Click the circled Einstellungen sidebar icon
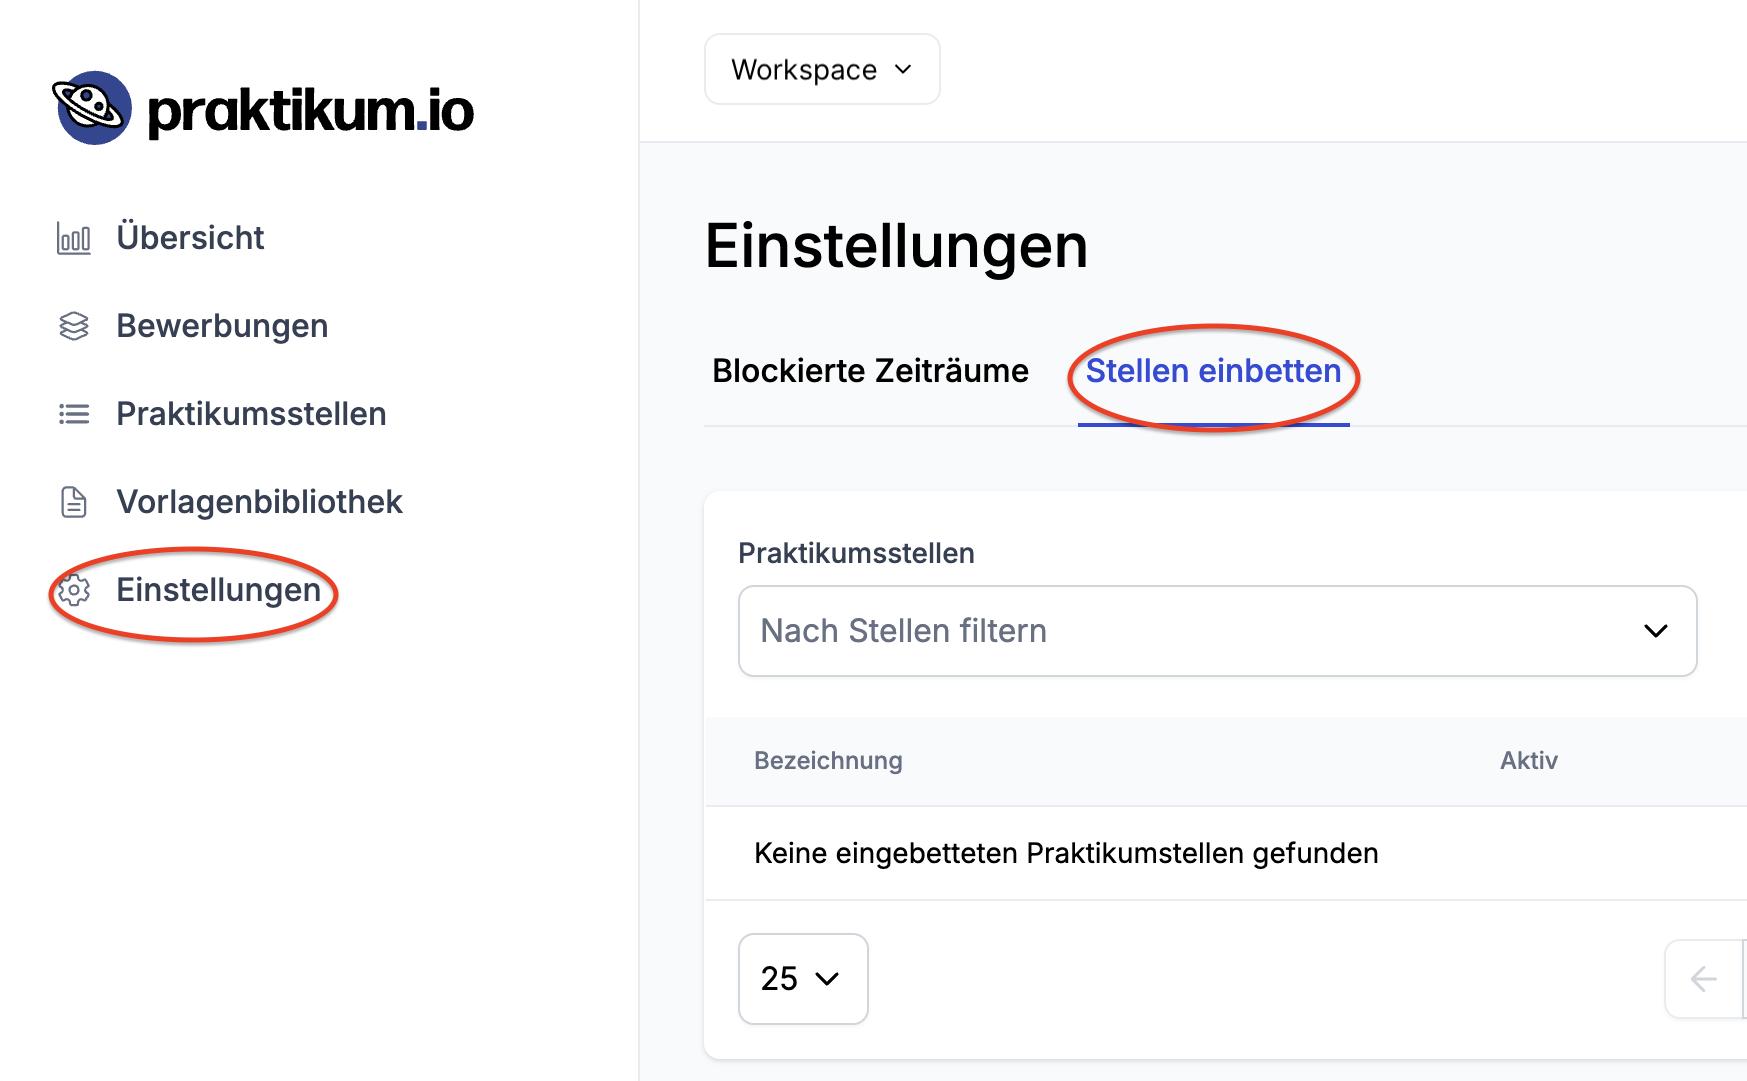Viewport: 1747px width, 1081px height. coord(73,591)
